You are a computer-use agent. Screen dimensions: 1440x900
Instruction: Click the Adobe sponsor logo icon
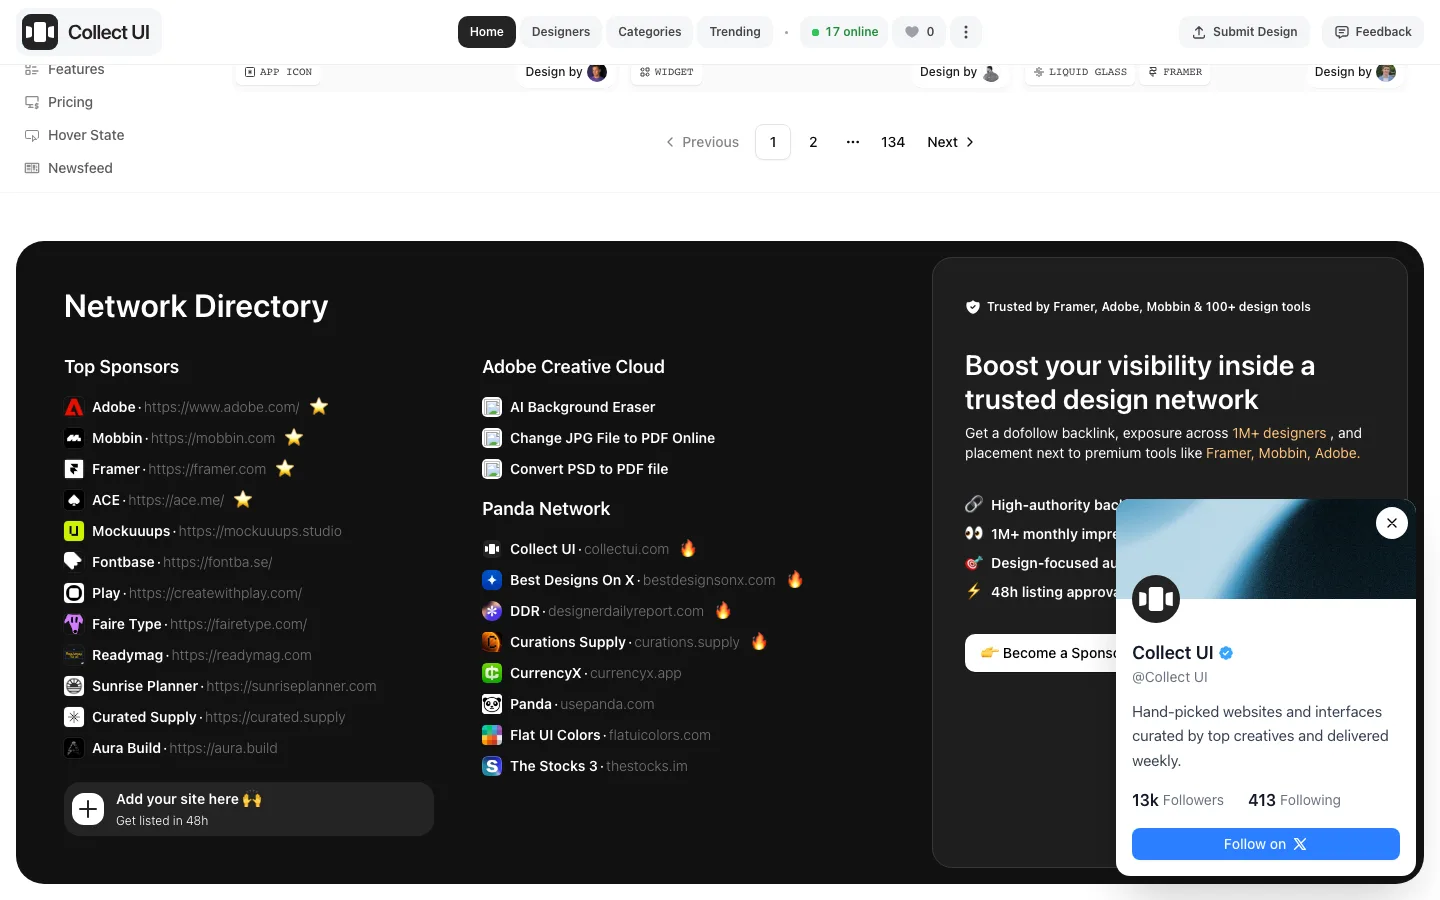tap(74, 407)
